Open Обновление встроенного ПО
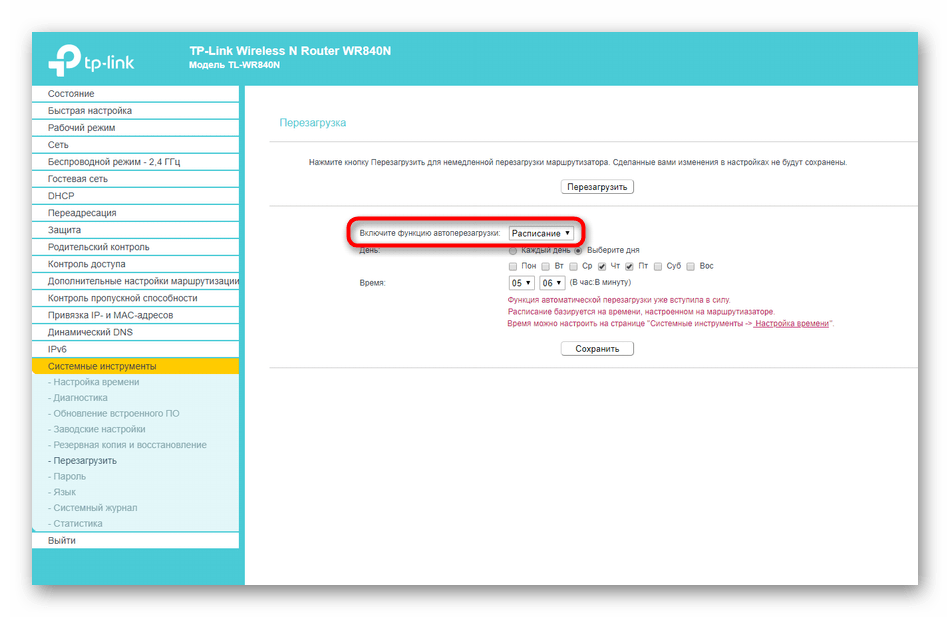 pos(114,413)
